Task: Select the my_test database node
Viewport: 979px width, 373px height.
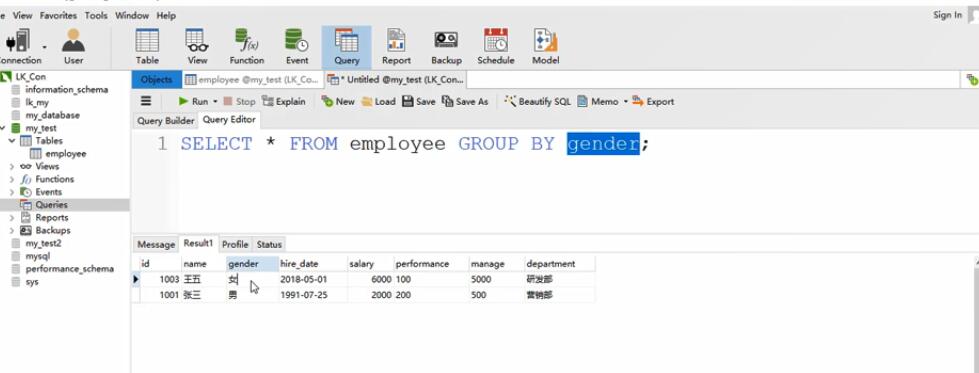Action: pyautogui.click(x=41, y=128)
